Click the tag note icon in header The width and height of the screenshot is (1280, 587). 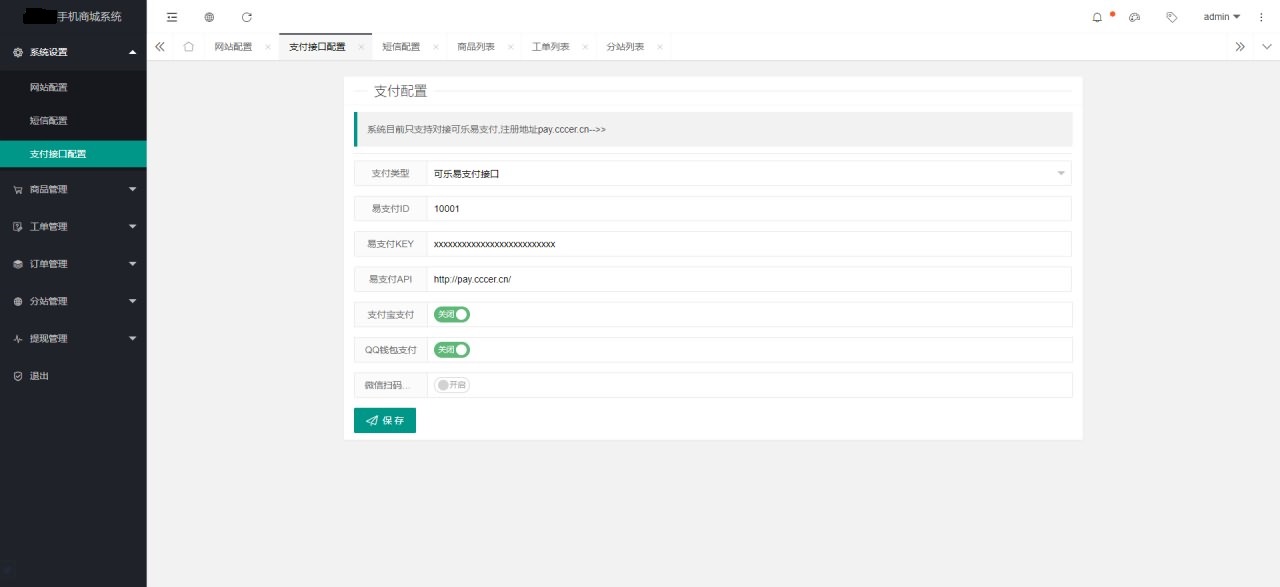click(x=1172, y=17)
